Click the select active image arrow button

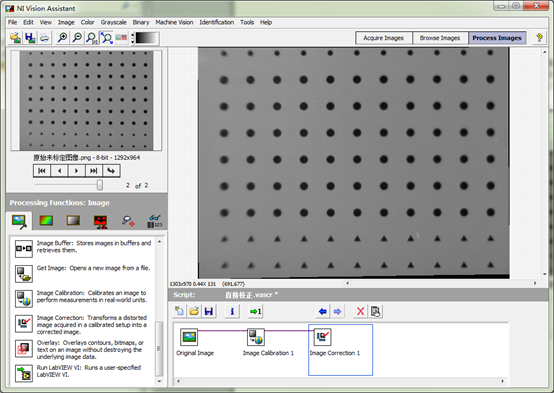point(111,171)
